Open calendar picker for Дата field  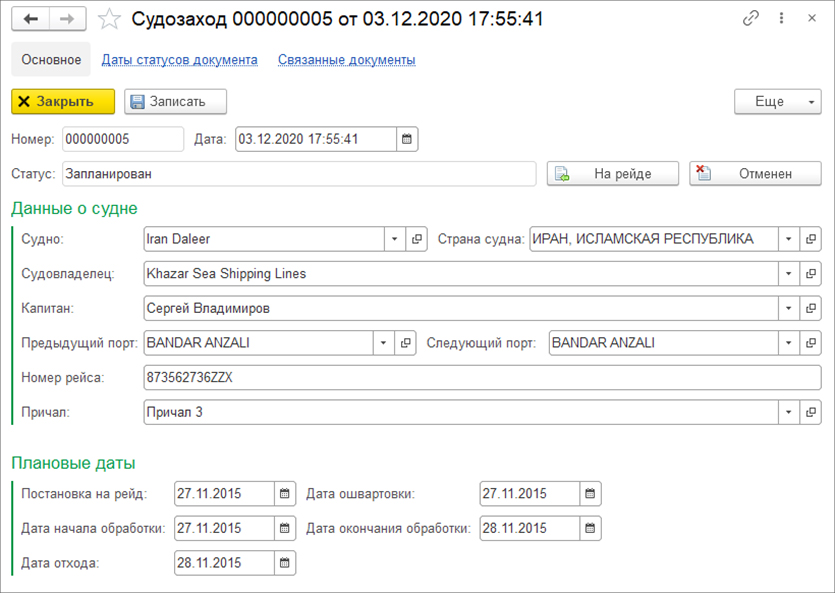pyautogui.click(x=407, y=140)
